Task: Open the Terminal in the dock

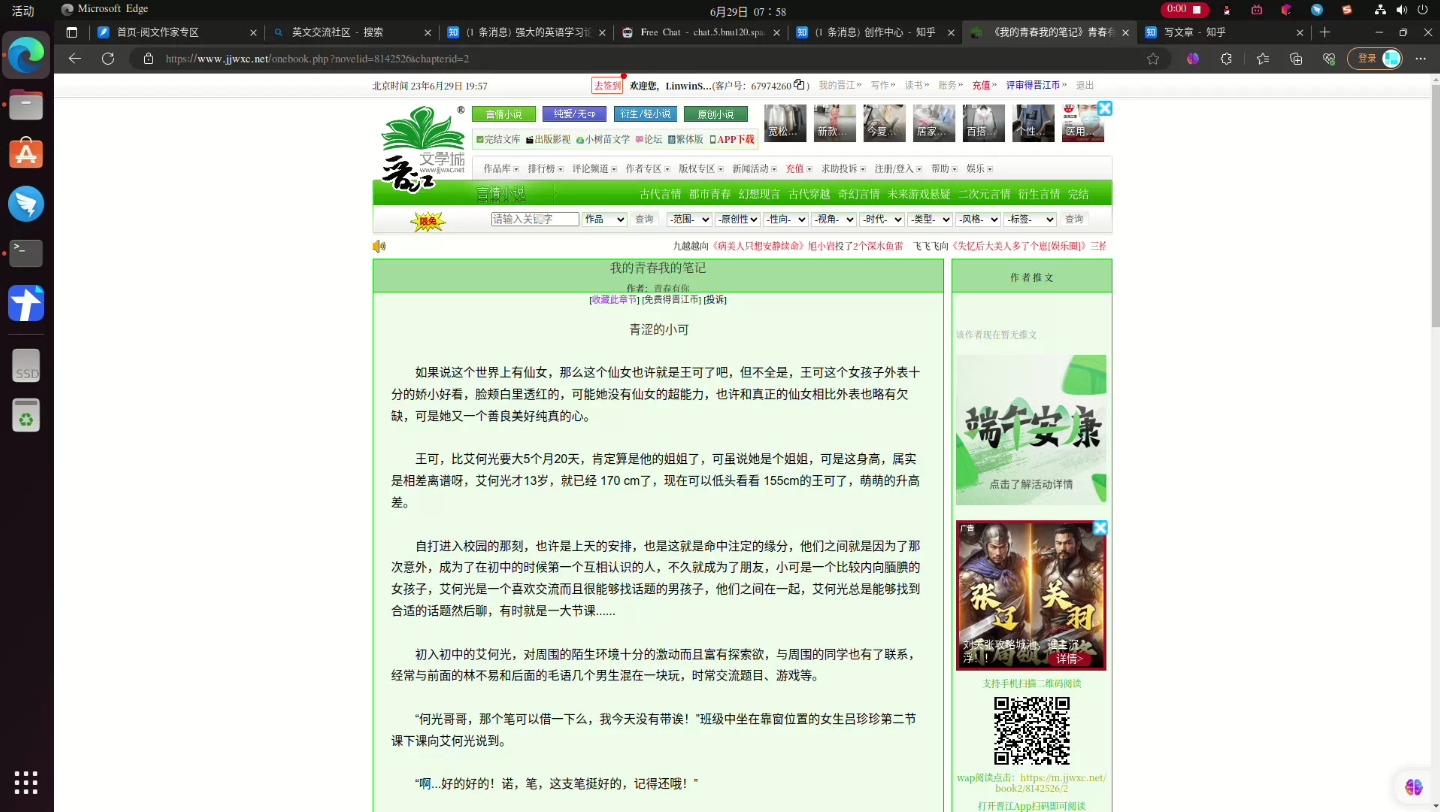Action: (26, 253)
